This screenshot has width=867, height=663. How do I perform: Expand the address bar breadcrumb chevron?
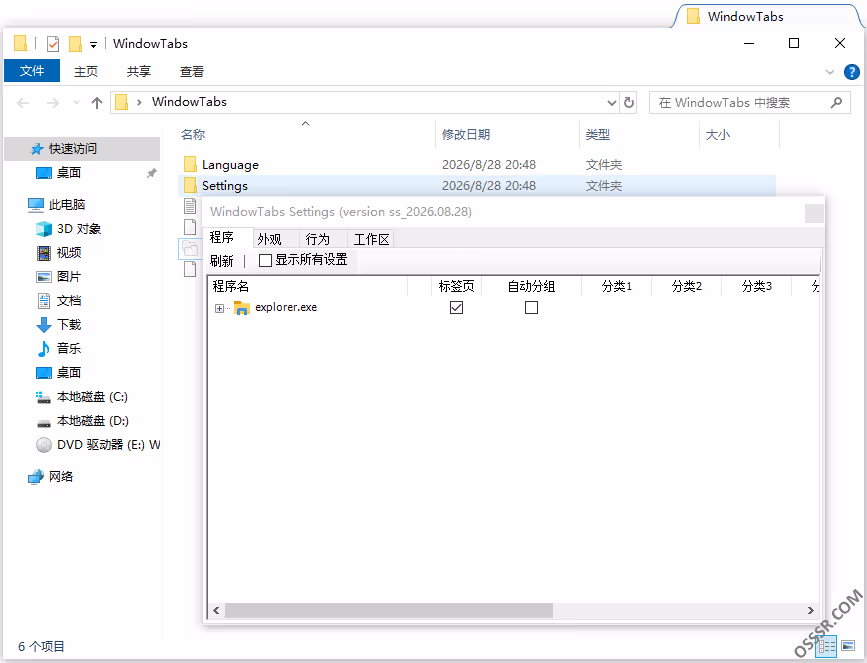pos(139,102)
